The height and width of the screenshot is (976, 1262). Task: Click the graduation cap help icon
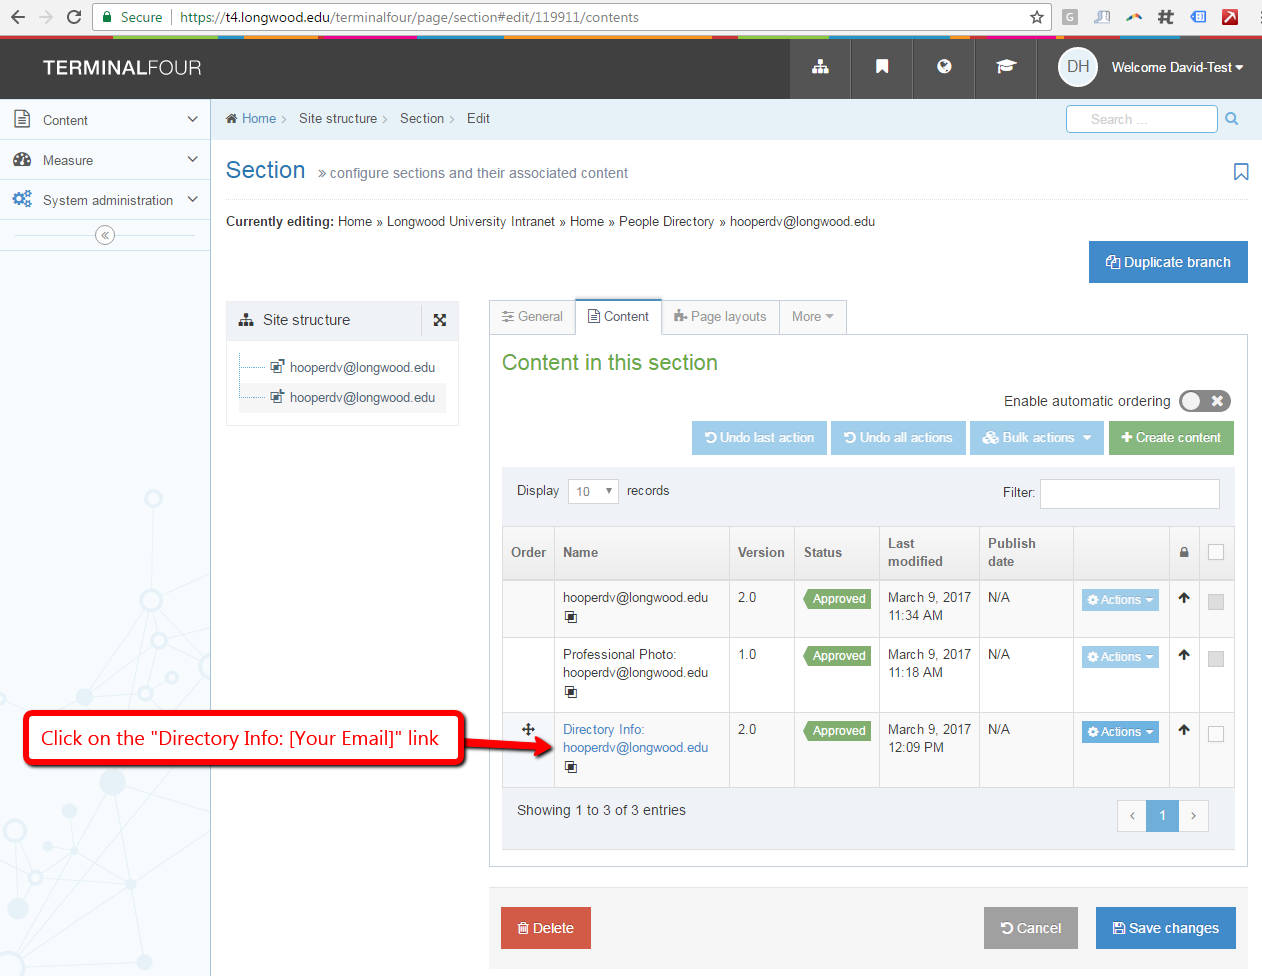(x=1006, y=67)
